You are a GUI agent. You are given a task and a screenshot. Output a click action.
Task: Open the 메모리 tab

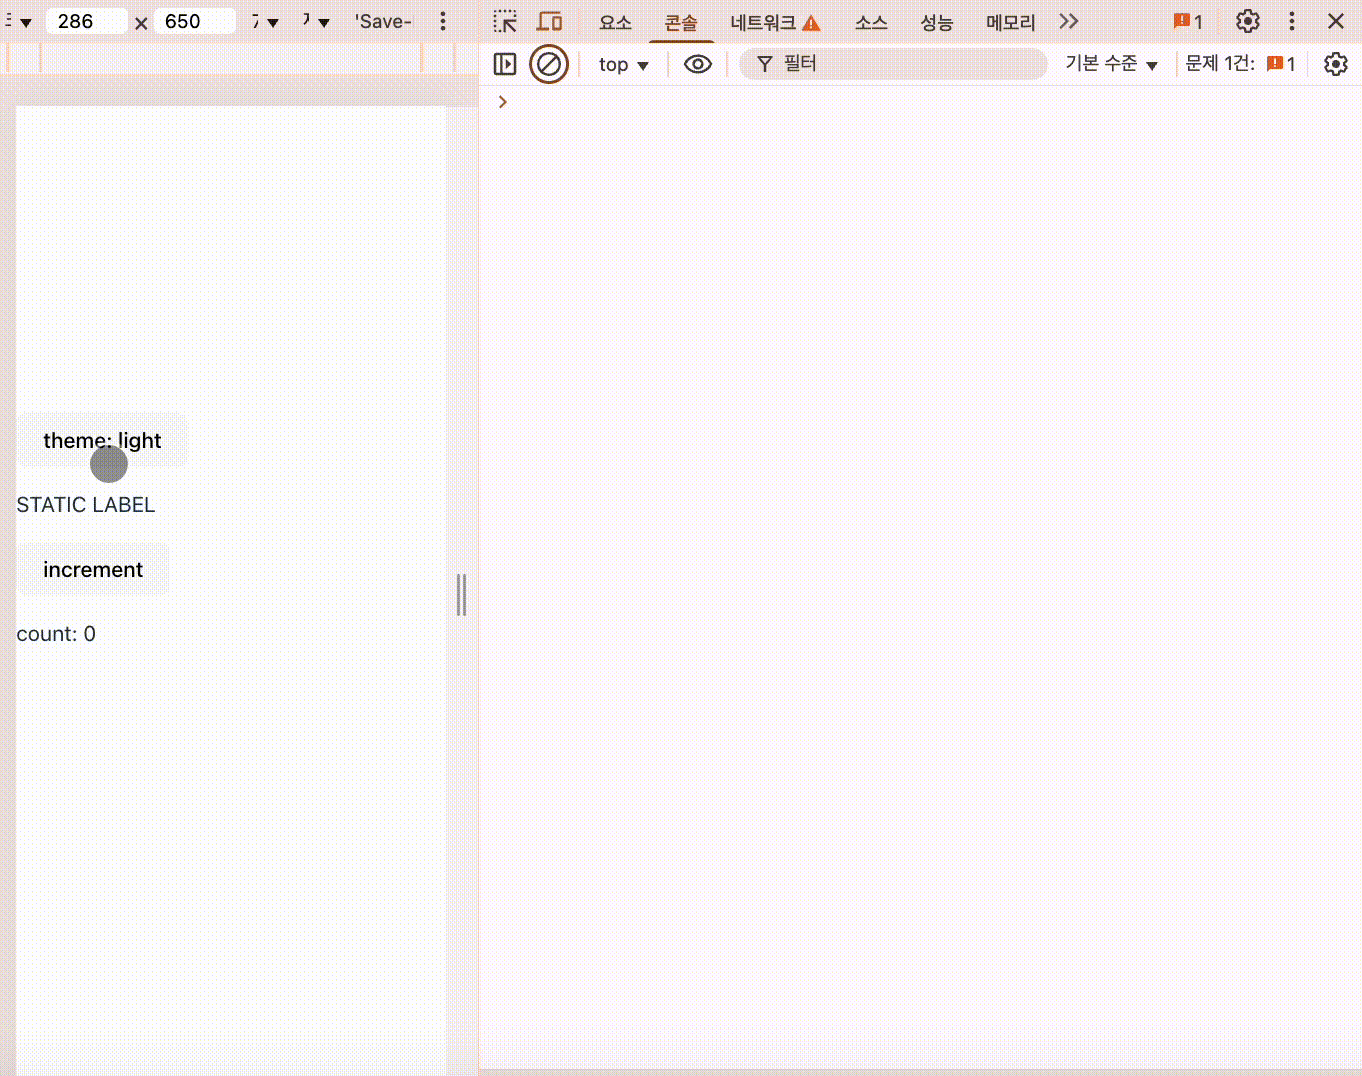click(1010, 22)
